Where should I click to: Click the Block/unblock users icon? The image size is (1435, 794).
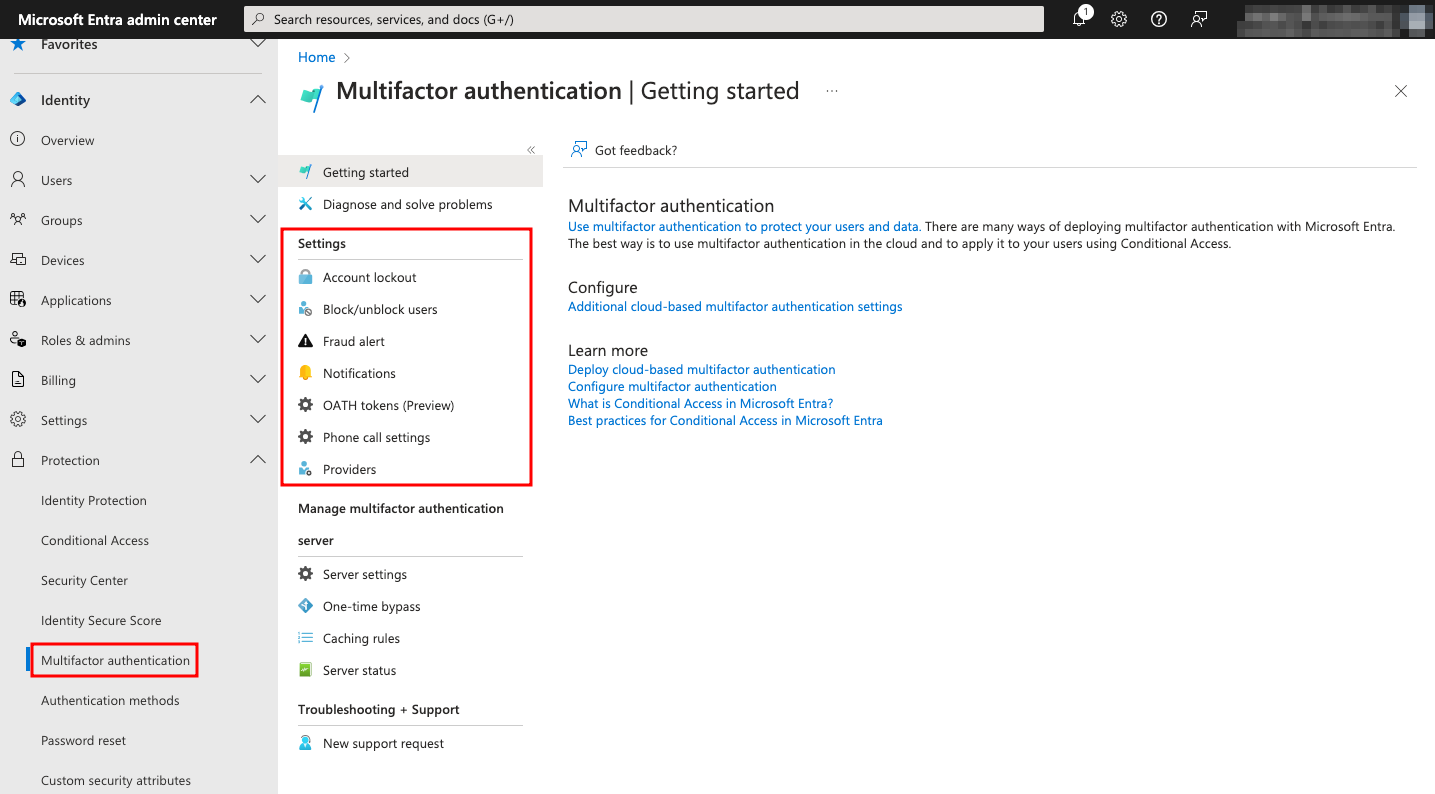click(306, 309)
